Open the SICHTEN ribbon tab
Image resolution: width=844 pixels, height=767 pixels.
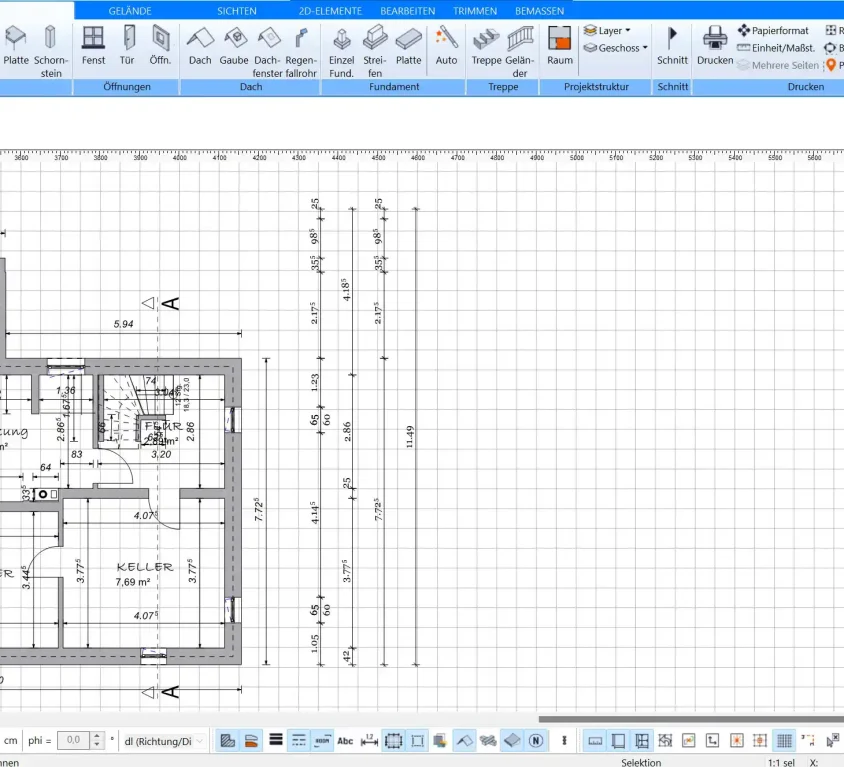click(x=237, y=11)
